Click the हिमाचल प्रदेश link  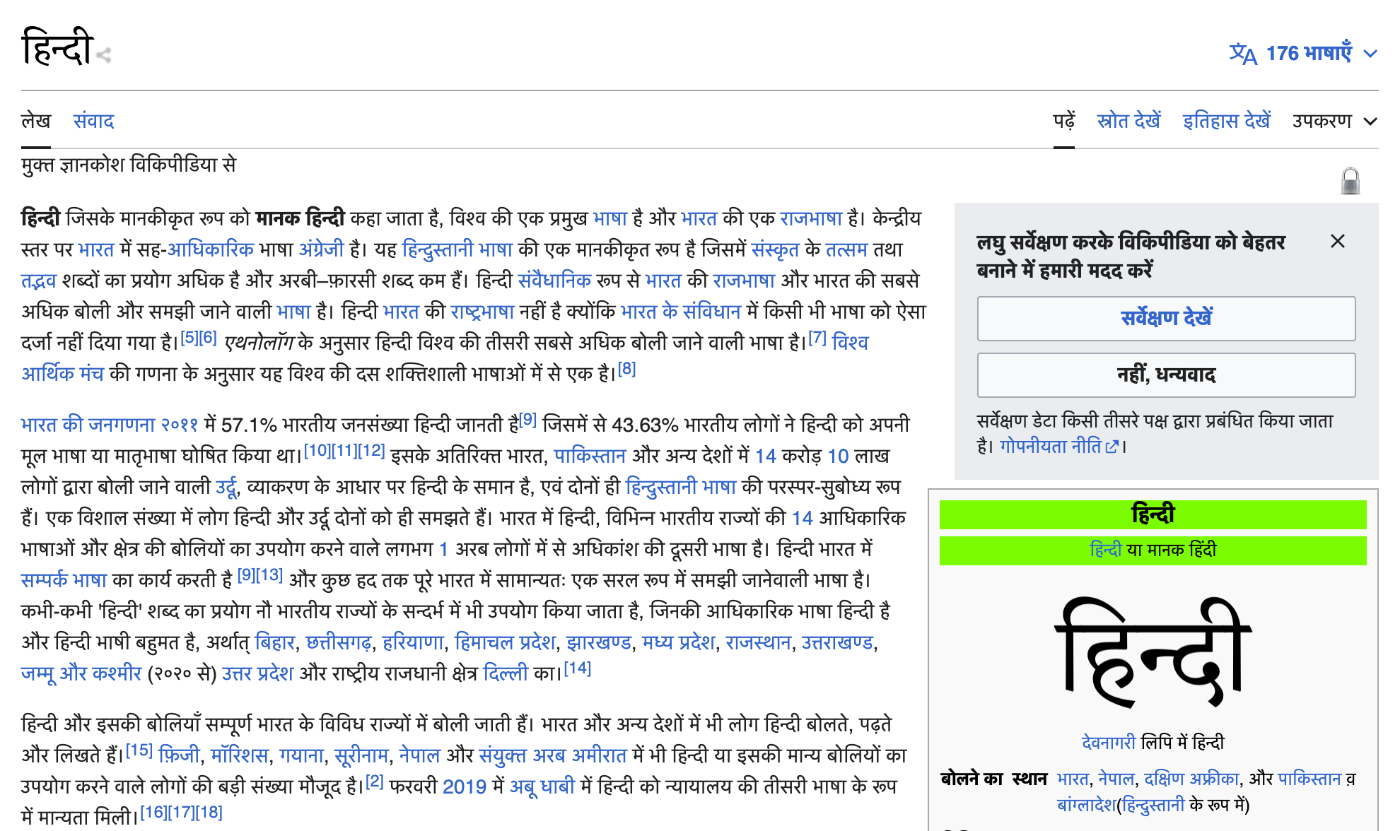point(505,641)
